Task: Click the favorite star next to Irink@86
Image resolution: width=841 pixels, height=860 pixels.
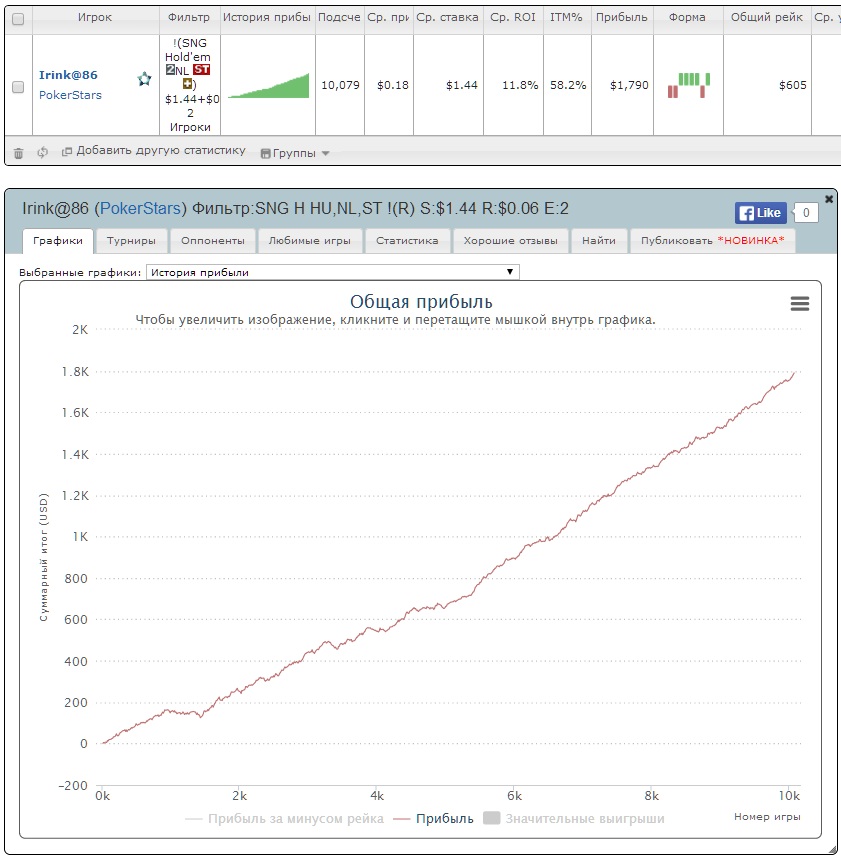Action: pyautogui.click(x=144, y=79)
